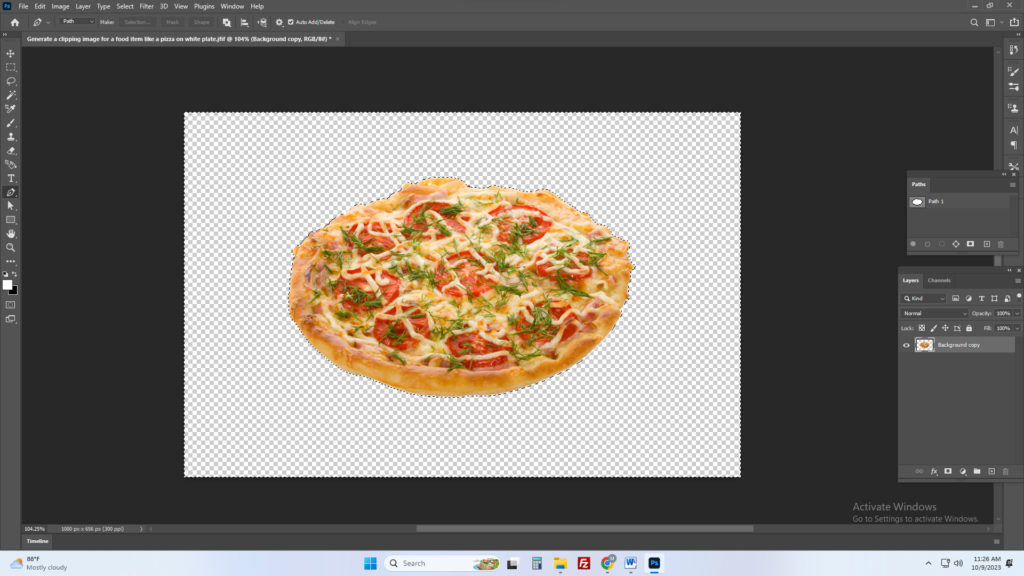Screen dimensions: 1024x576
Task: Select the Rectangle shape tool
Action: (x=10, y=220)
